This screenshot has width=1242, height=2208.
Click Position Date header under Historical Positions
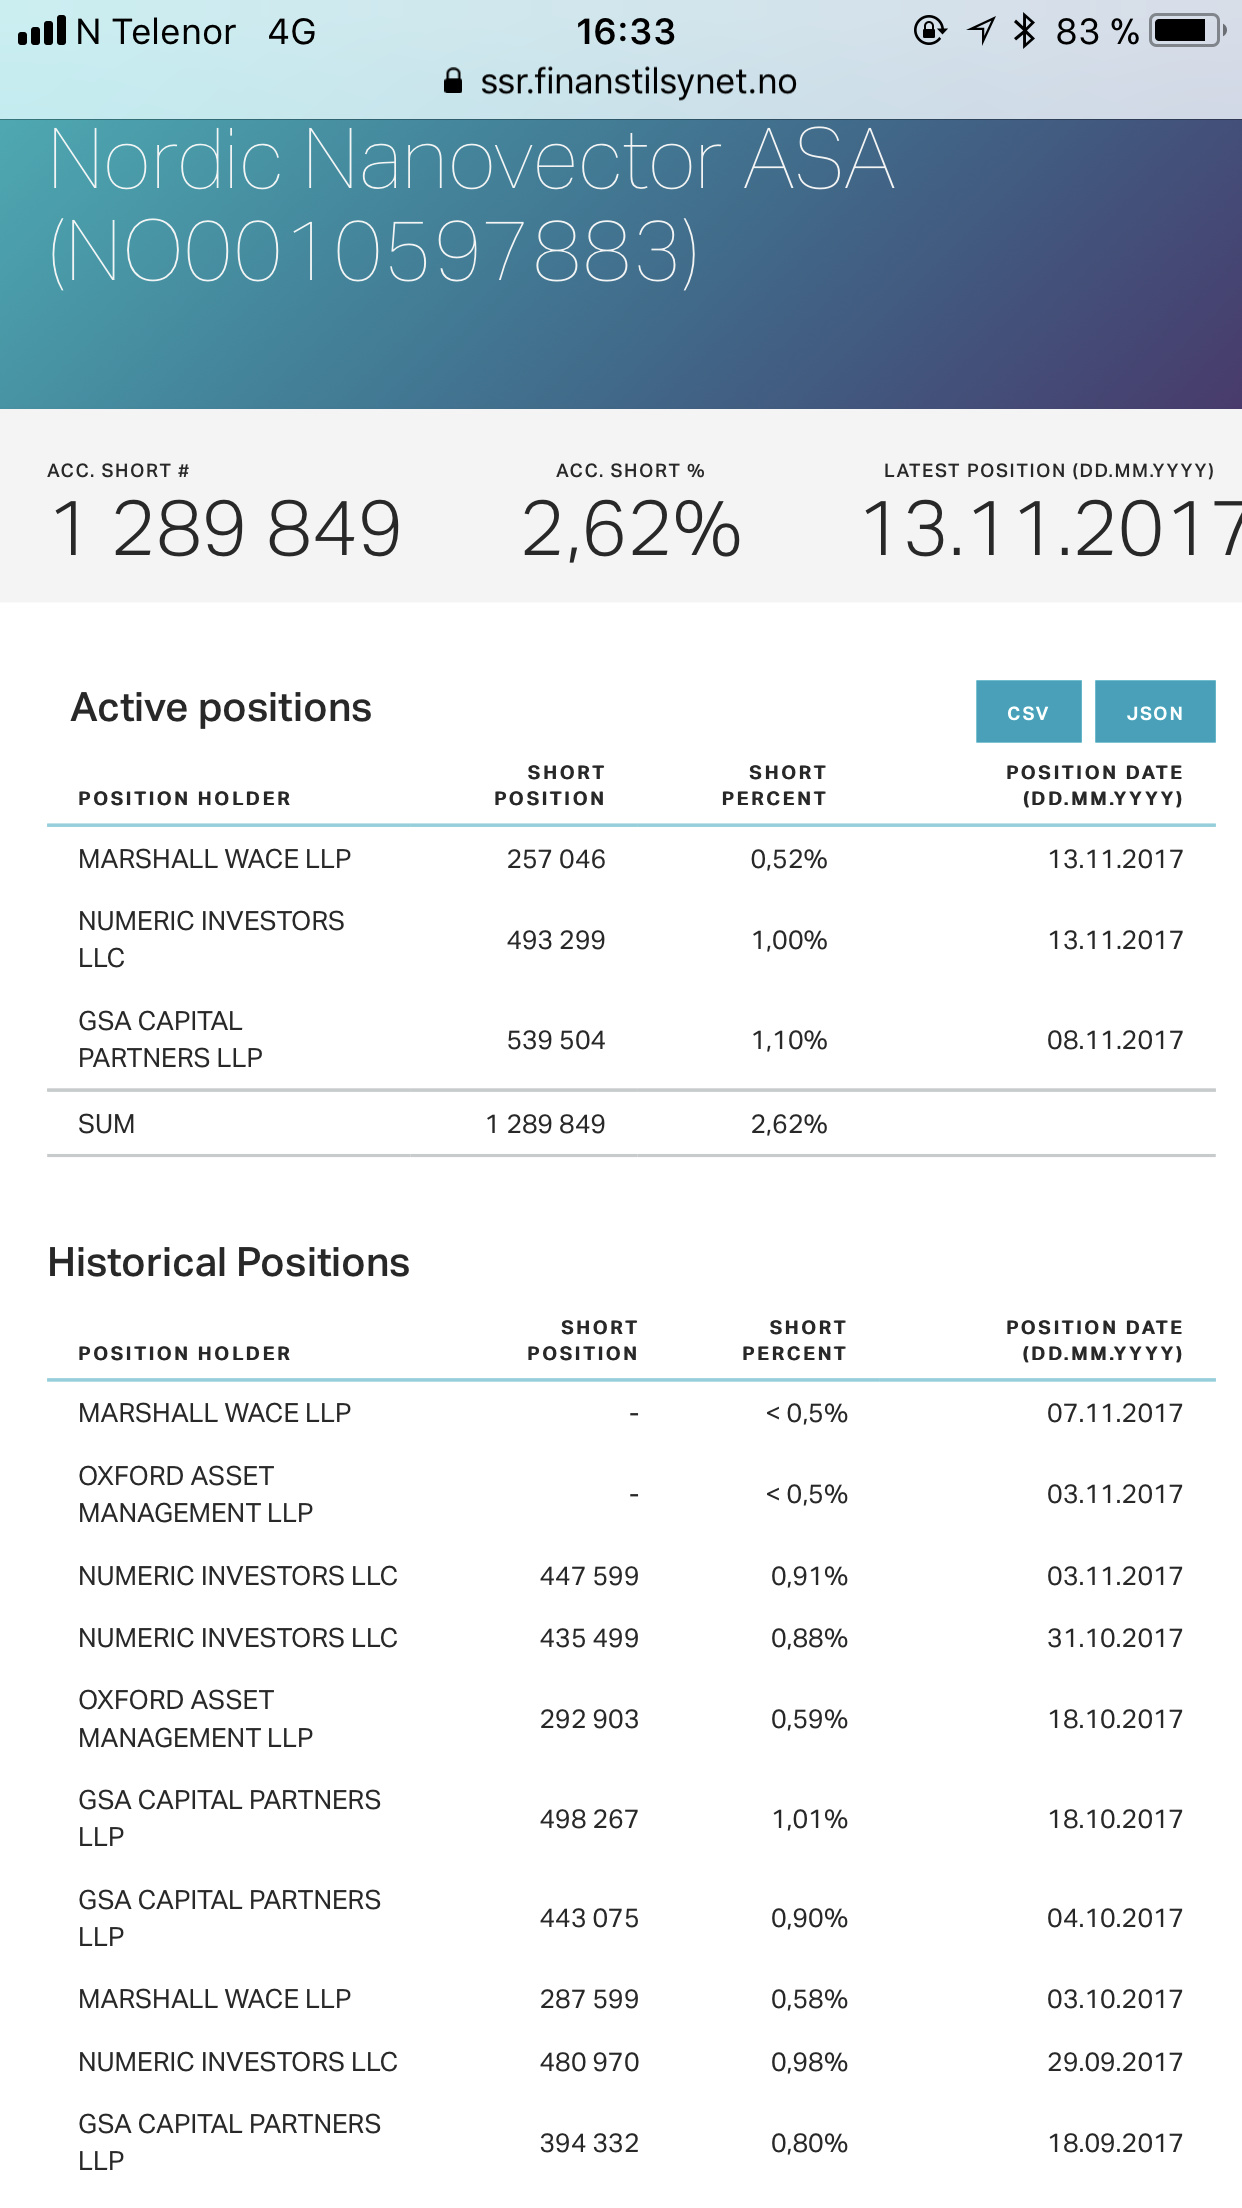1094,1340
